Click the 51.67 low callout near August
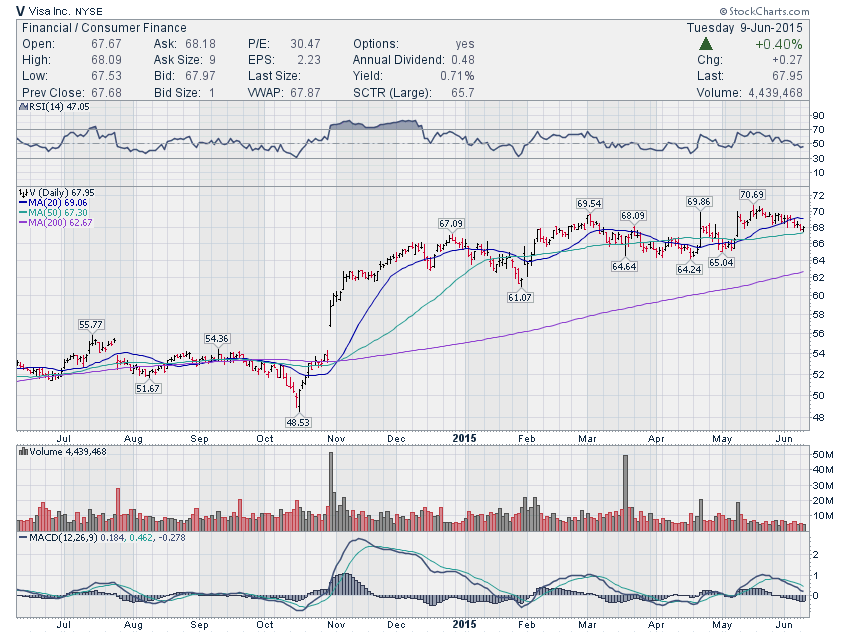The image size is (850, 633). tap(148, 389)
